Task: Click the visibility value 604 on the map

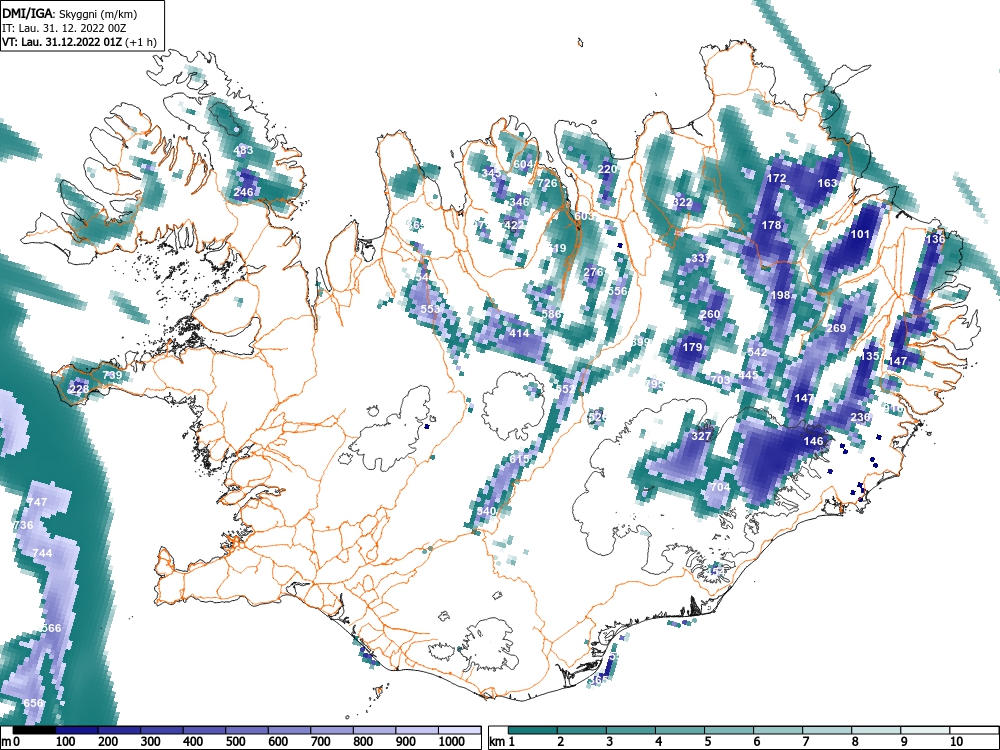Action: [523, 164]
